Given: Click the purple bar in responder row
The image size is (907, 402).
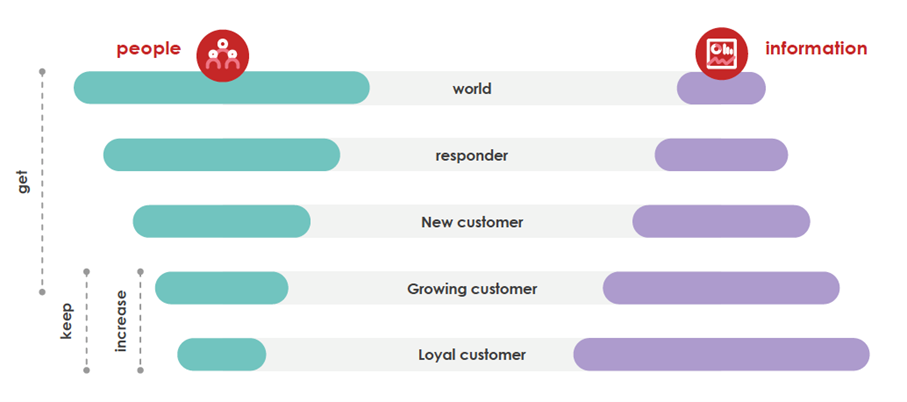Looking at the screenshot, I should click(x=721, y=155).
